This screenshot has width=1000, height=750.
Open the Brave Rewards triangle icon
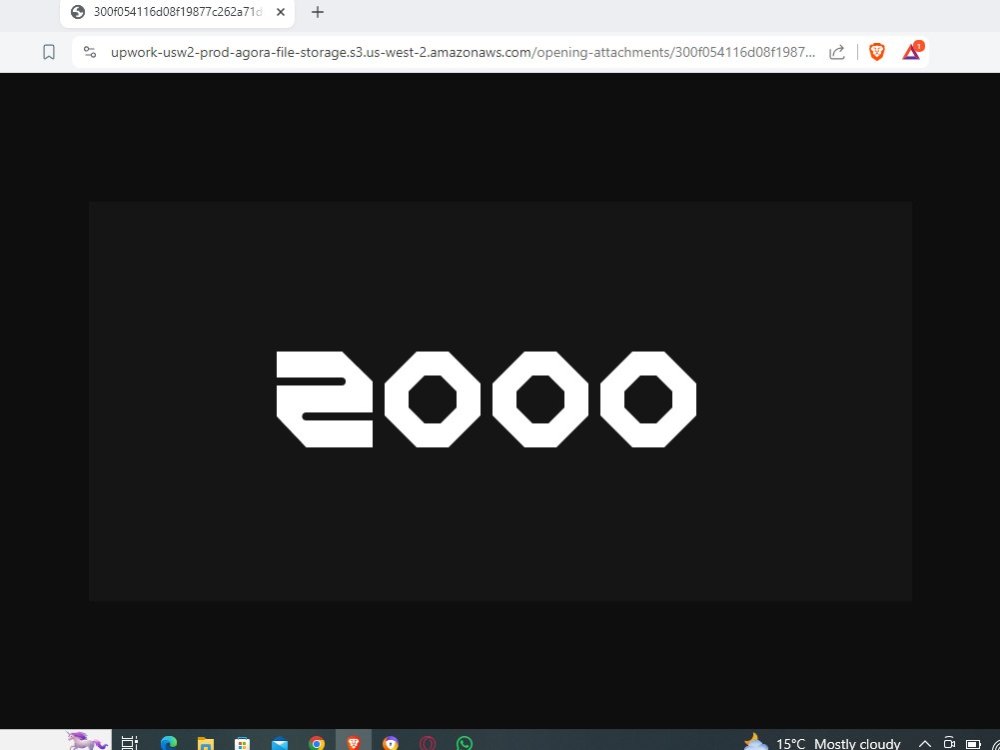pos(912,51)
